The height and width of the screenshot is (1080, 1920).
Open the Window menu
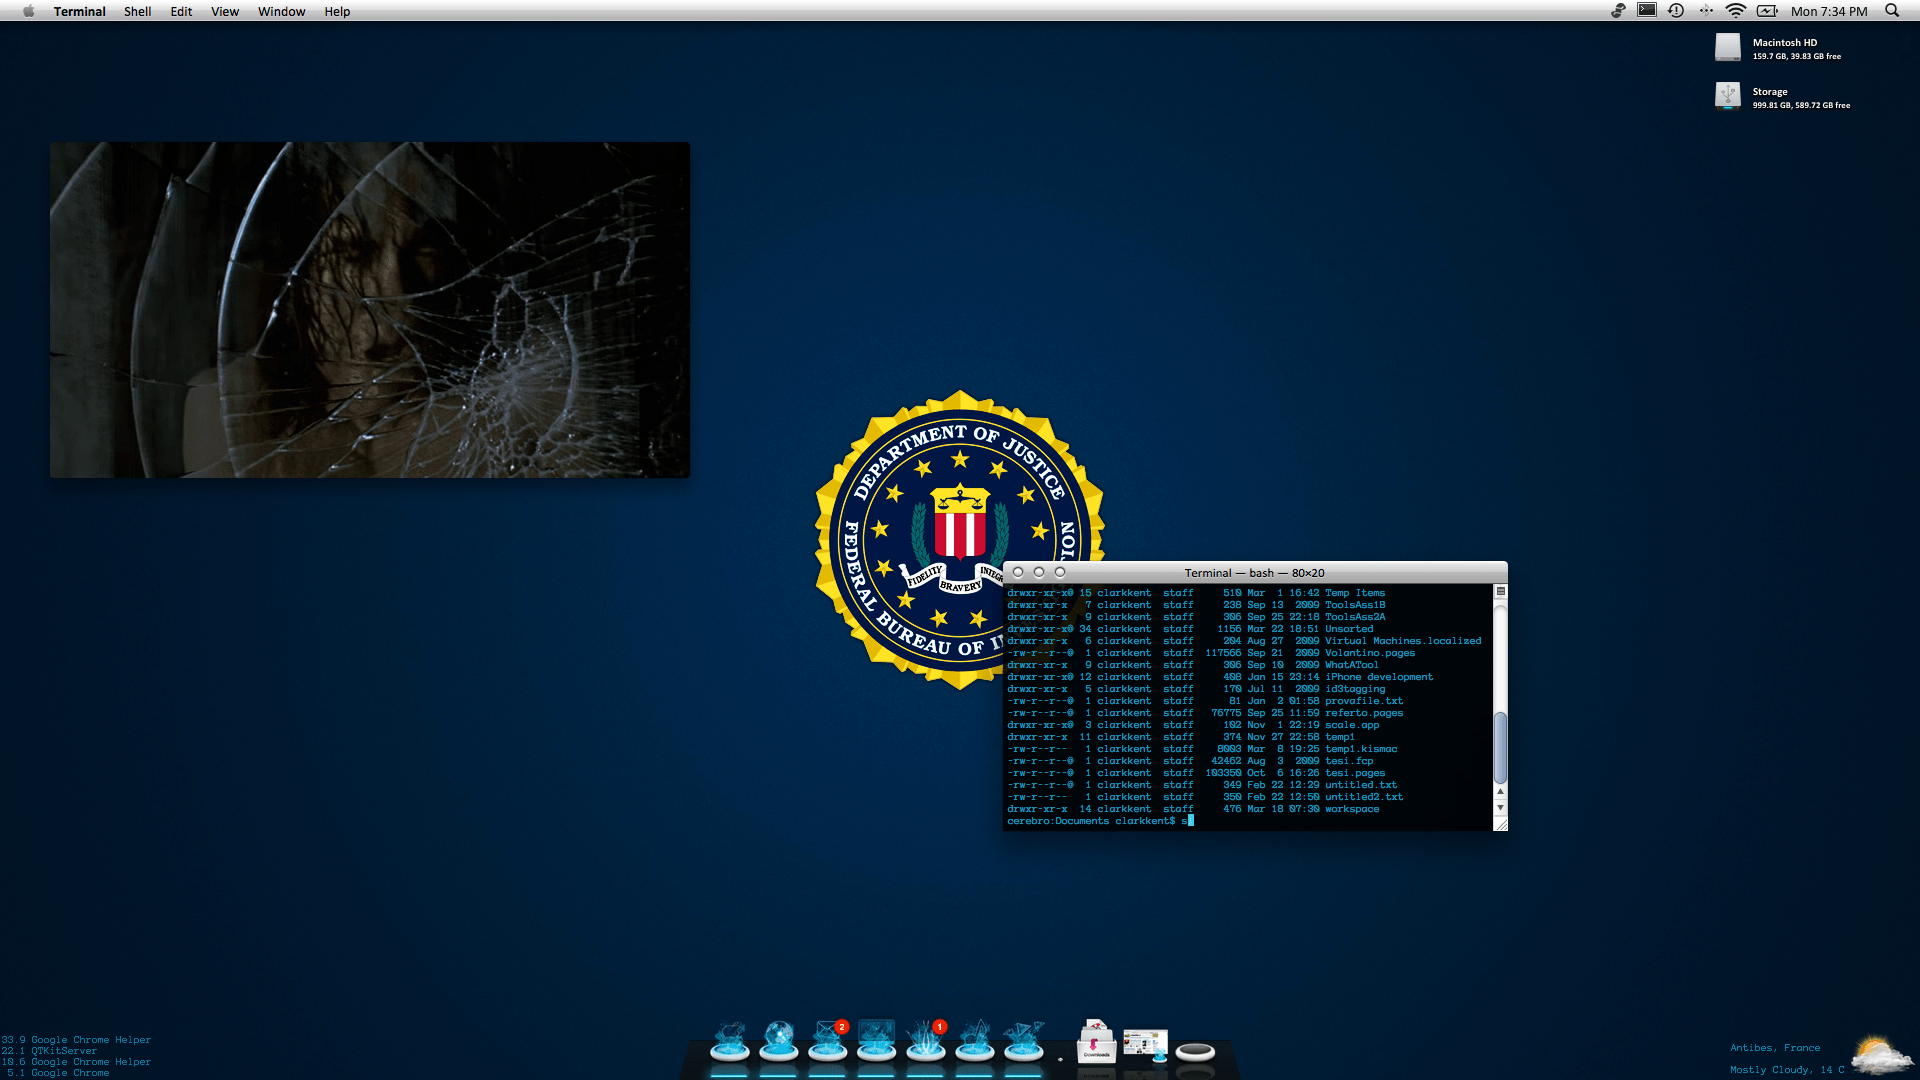(x=281, y=12)
